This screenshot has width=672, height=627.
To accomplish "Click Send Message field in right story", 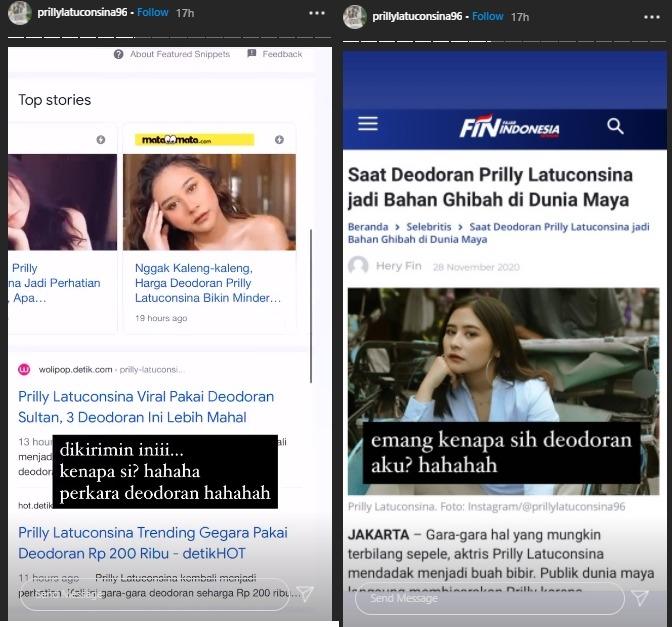I will (489, 598).
